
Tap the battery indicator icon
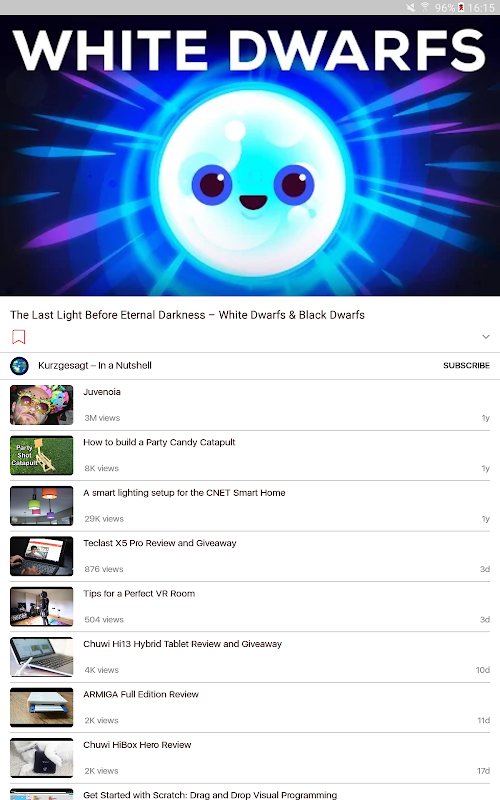[461, 8]
